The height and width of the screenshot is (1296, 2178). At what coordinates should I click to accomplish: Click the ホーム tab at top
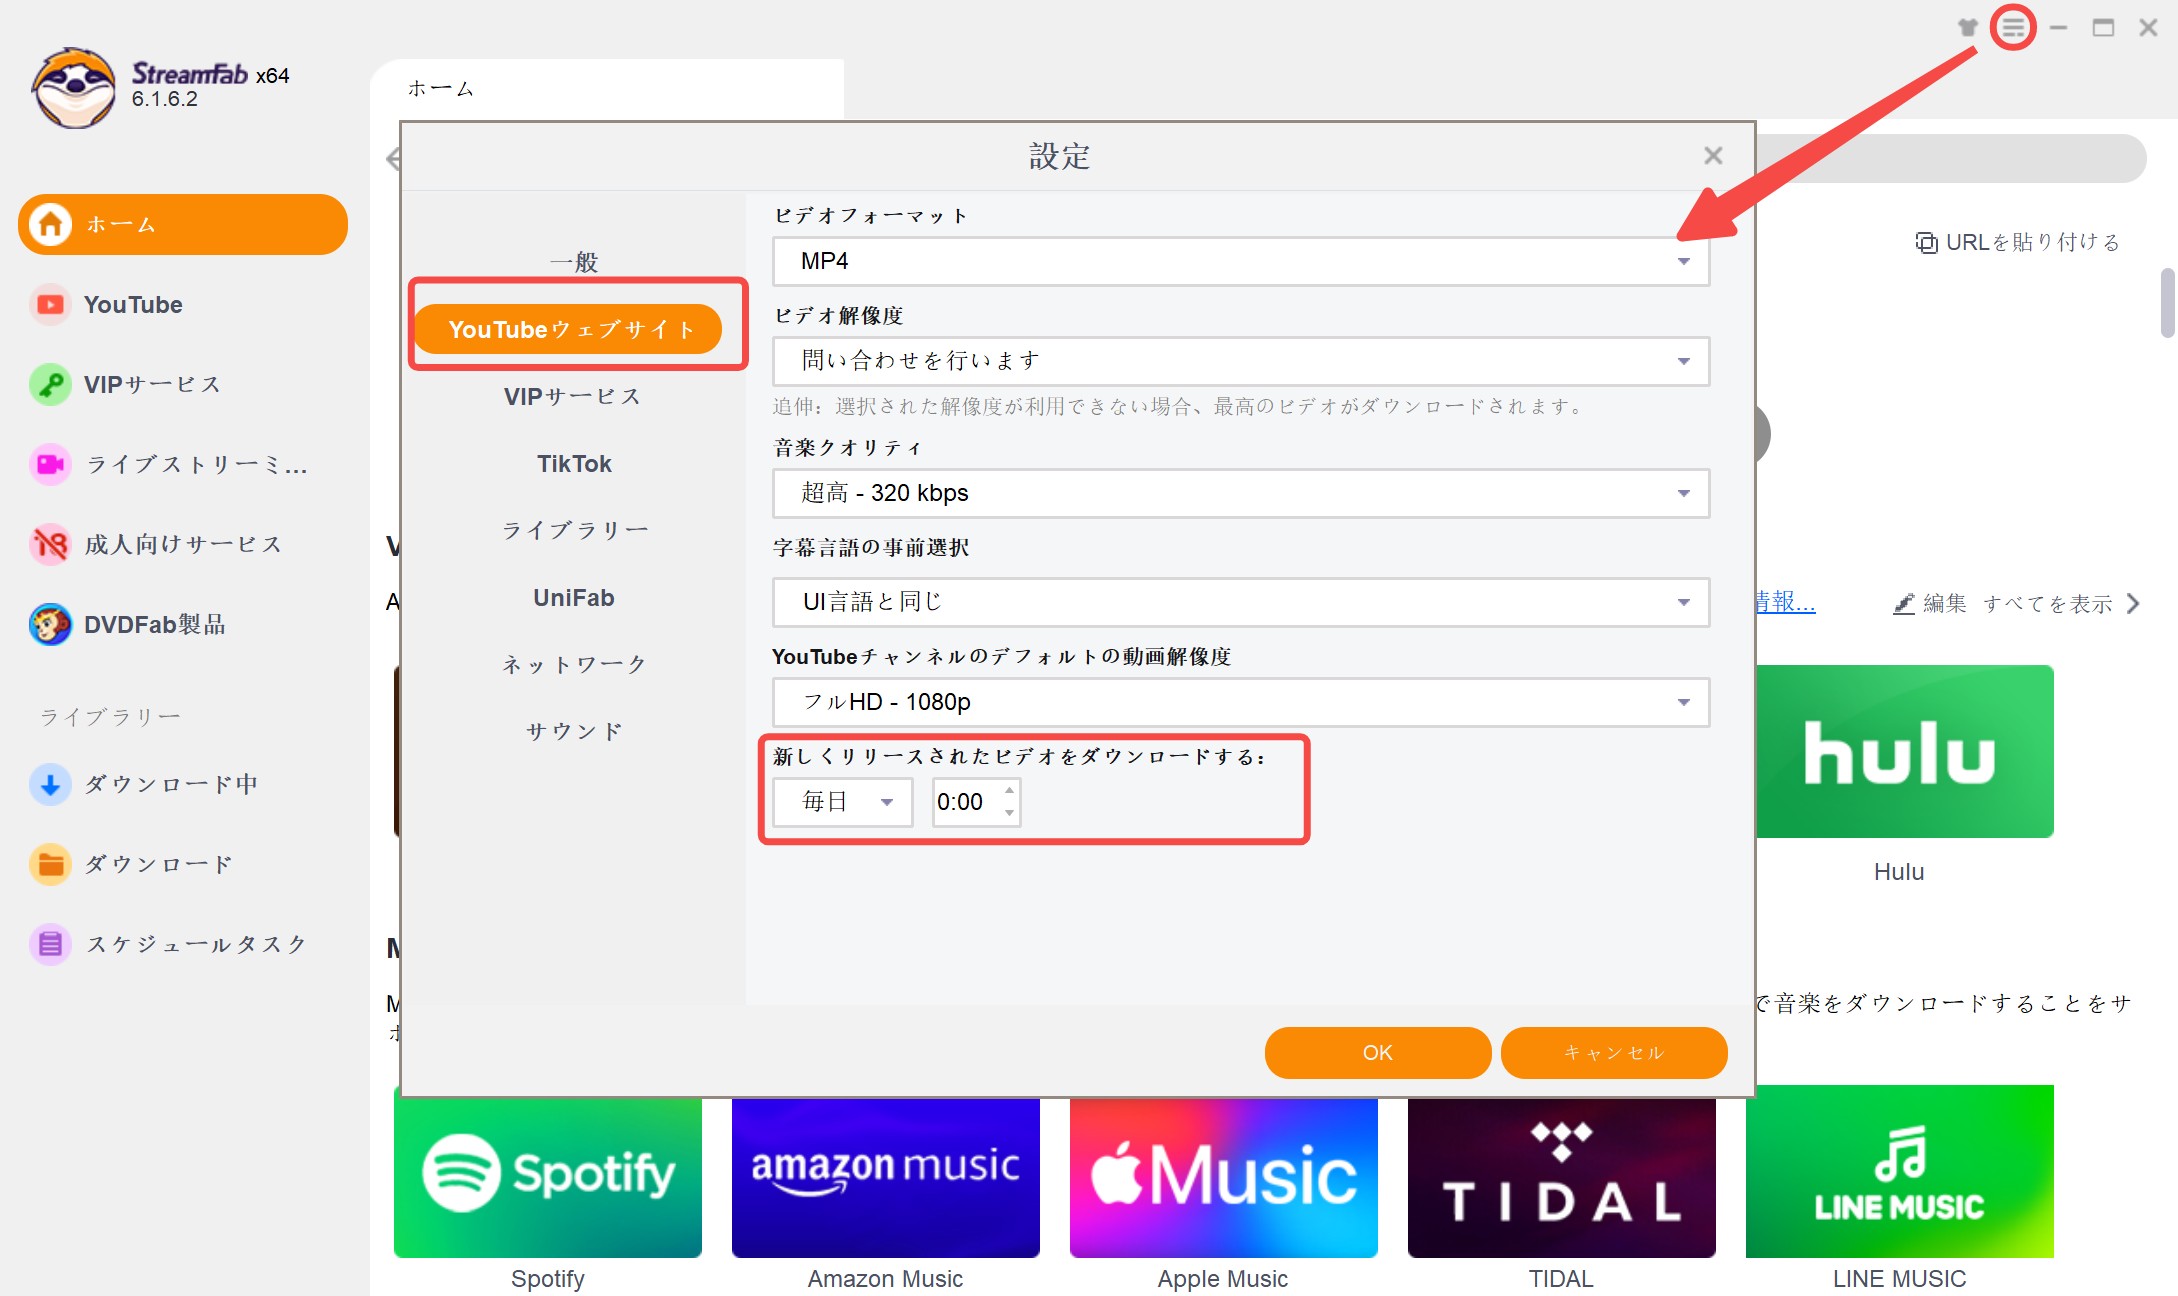606,89
